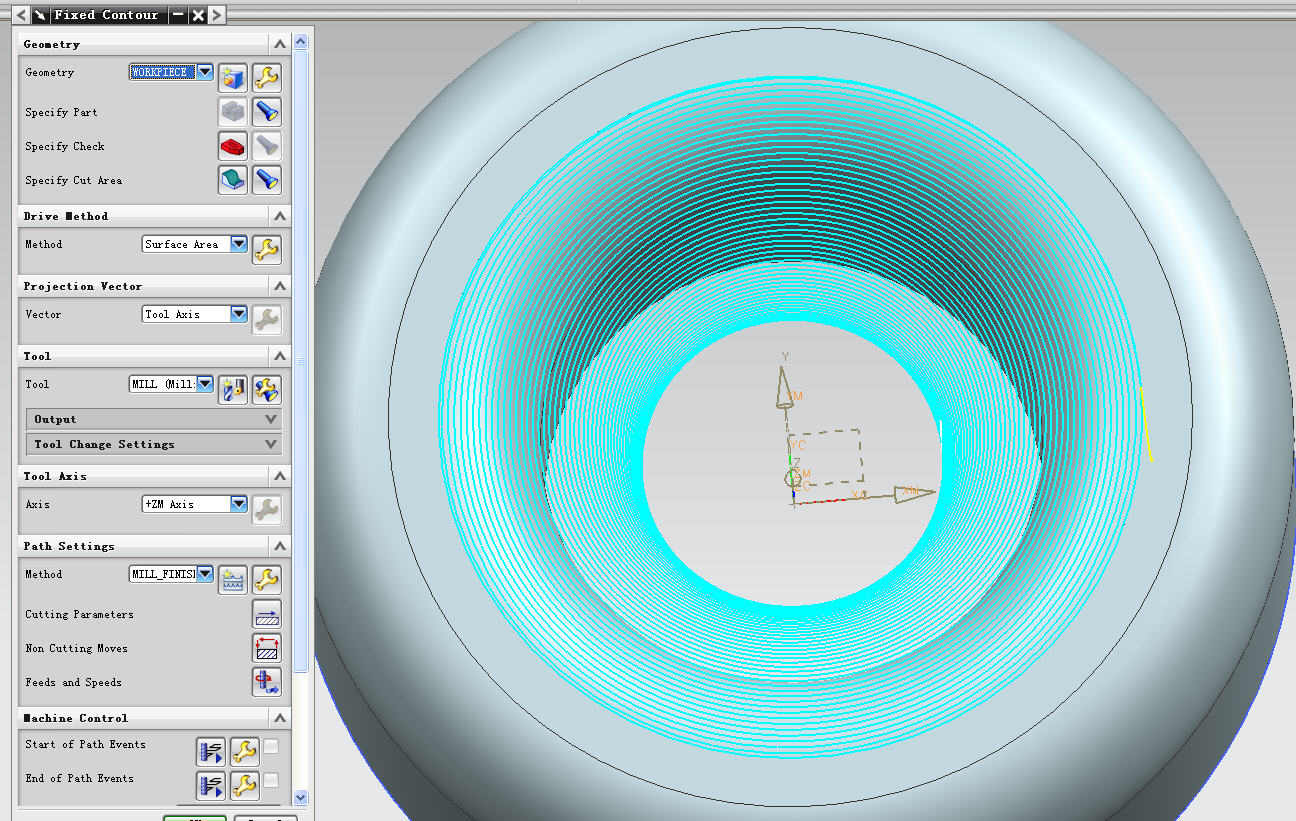Open Cutting Parameters dialog
Image resolution: width=1296 pixels, height=821 pixels.
[267, 614]
